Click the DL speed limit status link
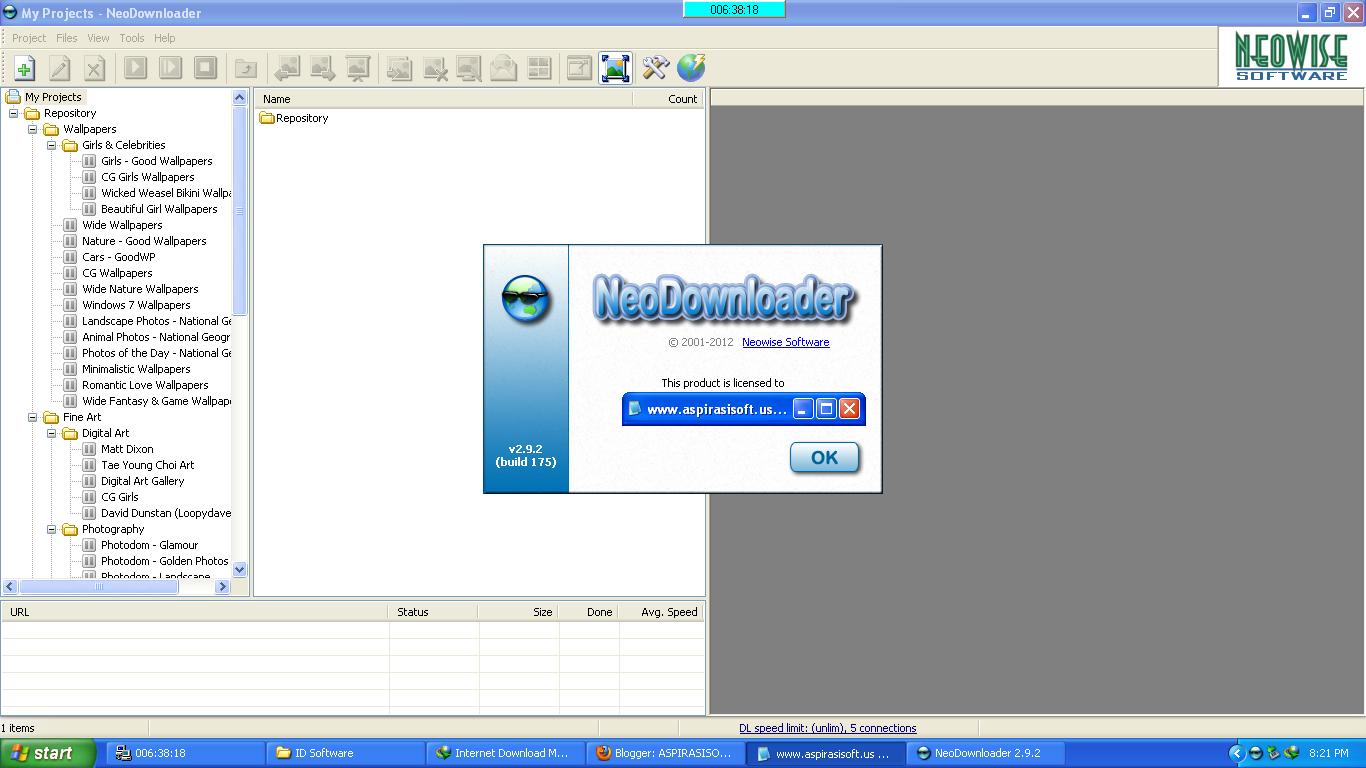This screenshot has width=1366, height=768. 827,728
